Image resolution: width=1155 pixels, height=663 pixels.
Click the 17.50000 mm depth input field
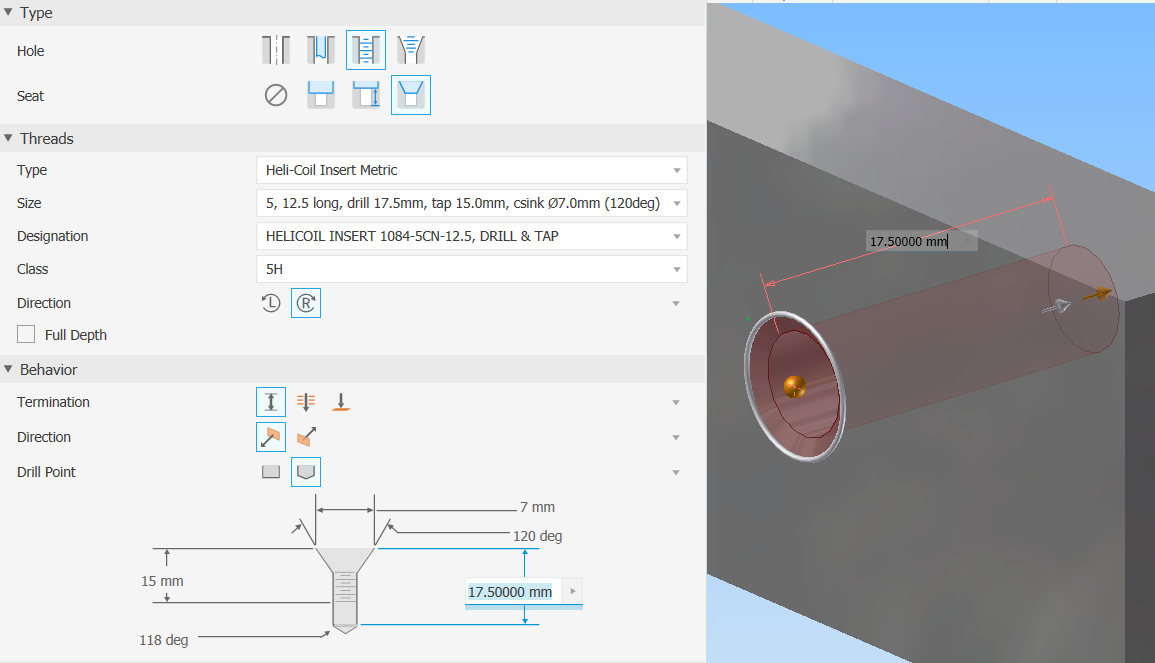[512, 592]
